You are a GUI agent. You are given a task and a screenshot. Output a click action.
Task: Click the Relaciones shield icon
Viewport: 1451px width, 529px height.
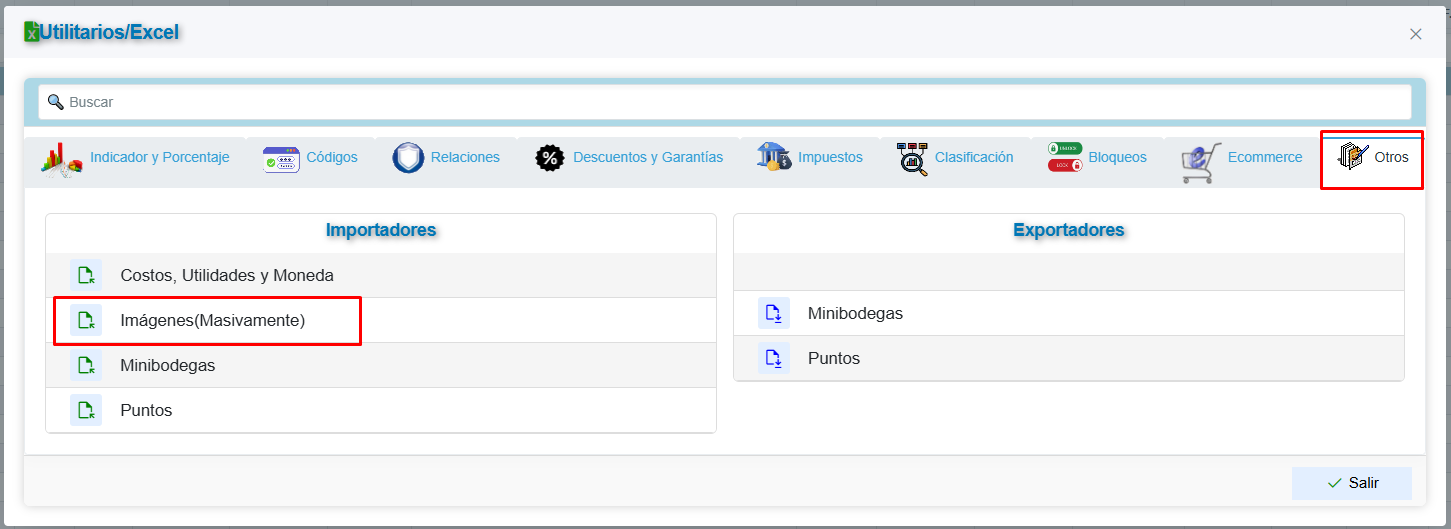coord(407,158)
